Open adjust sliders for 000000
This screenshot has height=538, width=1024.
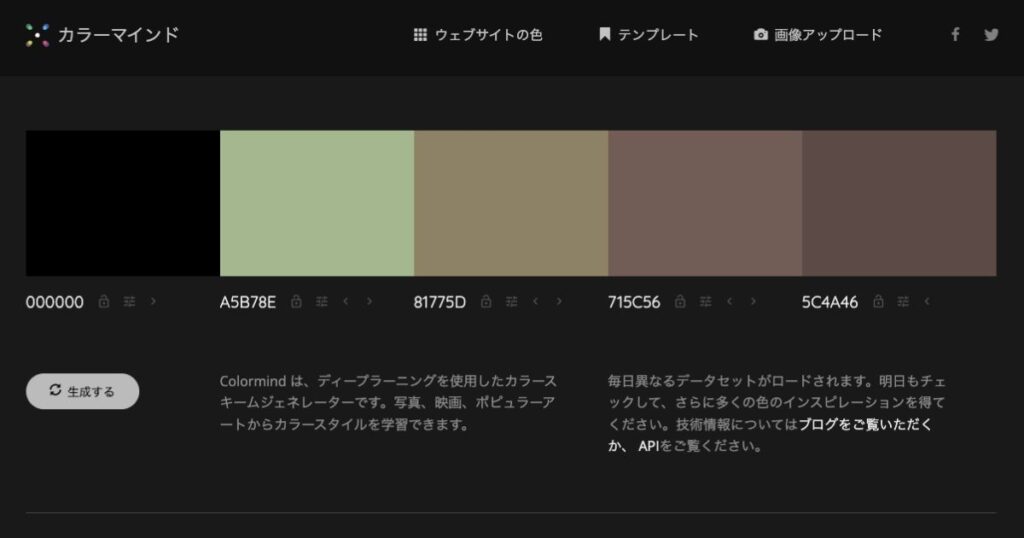[129, 301]
